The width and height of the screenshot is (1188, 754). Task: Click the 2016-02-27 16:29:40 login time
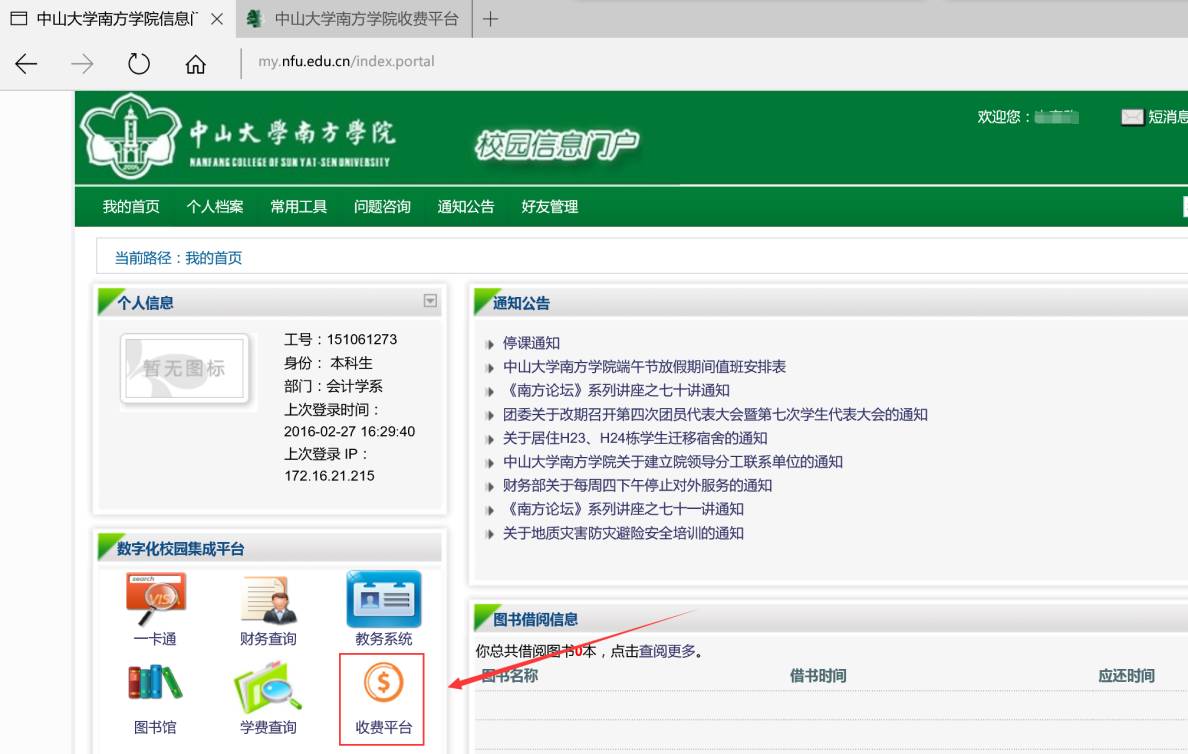click(349, 431)
